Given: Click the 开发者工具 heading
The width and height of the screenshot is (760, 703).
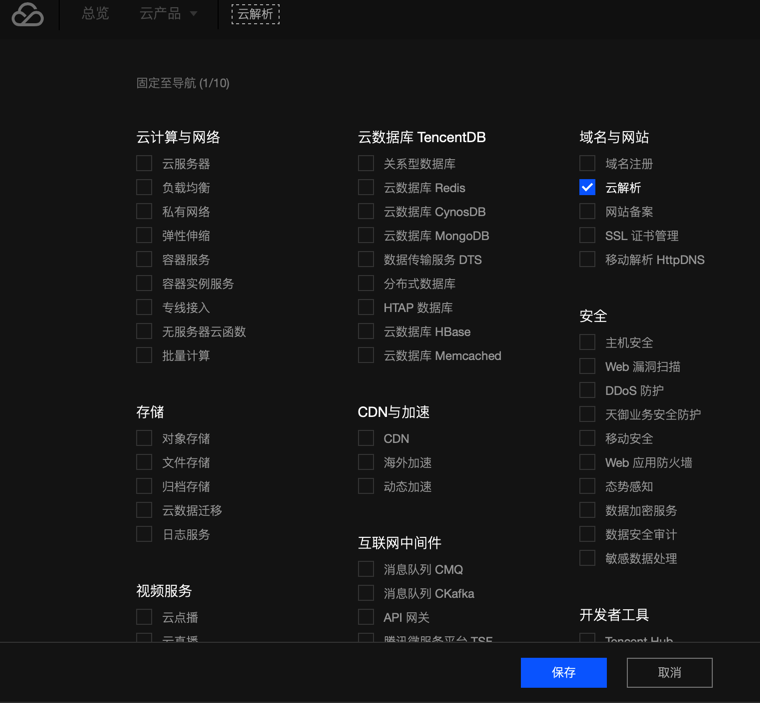Looking at the screenshot, I should pyautogui.click(x=614, y=615).
